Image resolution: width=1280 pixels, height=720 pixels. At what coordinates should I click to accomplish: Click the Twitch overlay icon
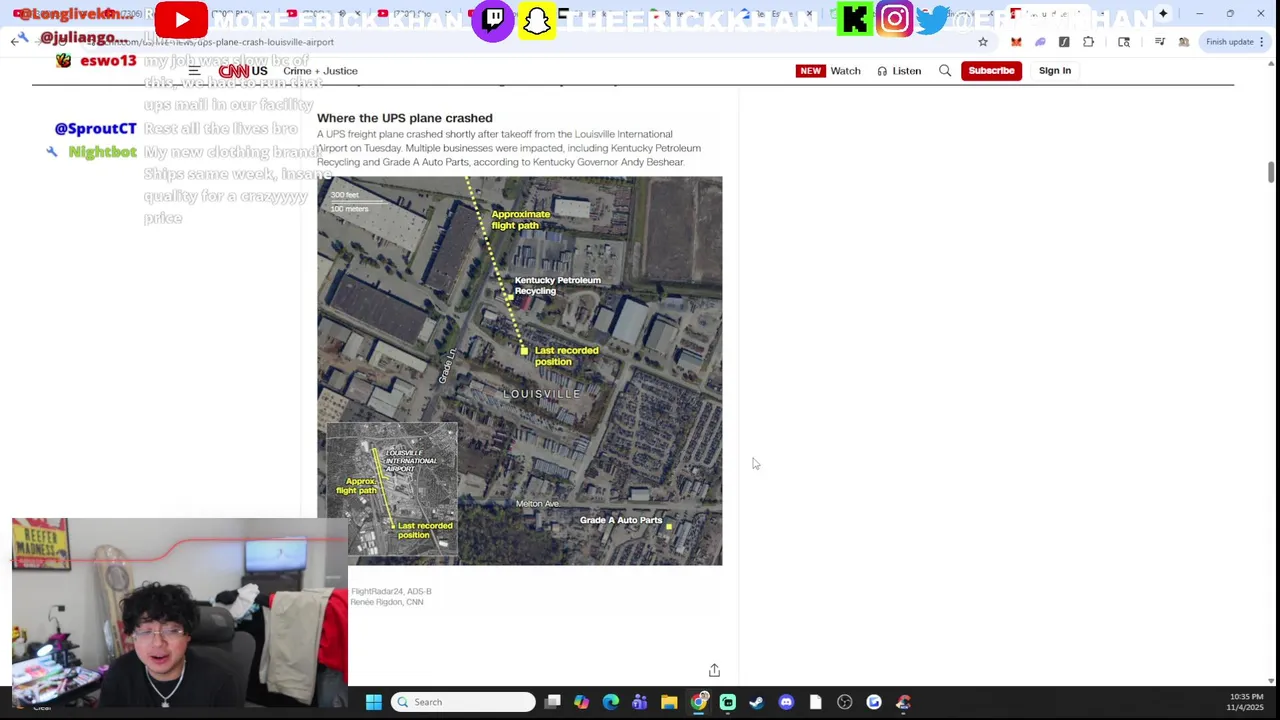493,20
